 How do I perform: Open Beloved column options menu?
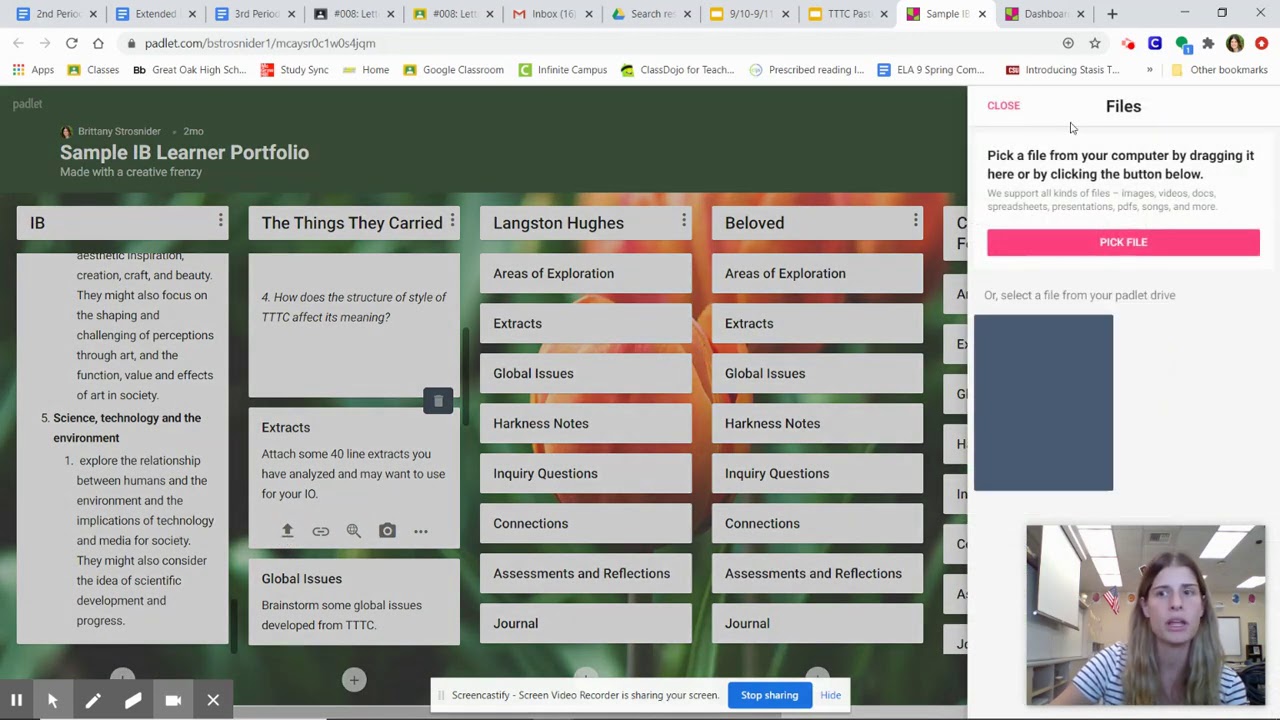point(915,221)
